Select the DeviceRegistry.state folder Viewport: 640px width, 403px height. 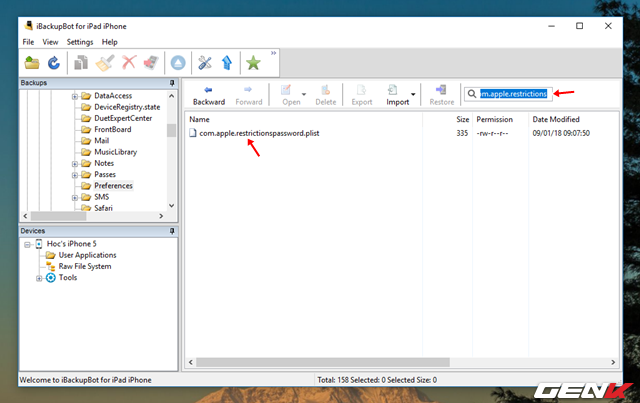pyautogui.click(x=127, y=107)
